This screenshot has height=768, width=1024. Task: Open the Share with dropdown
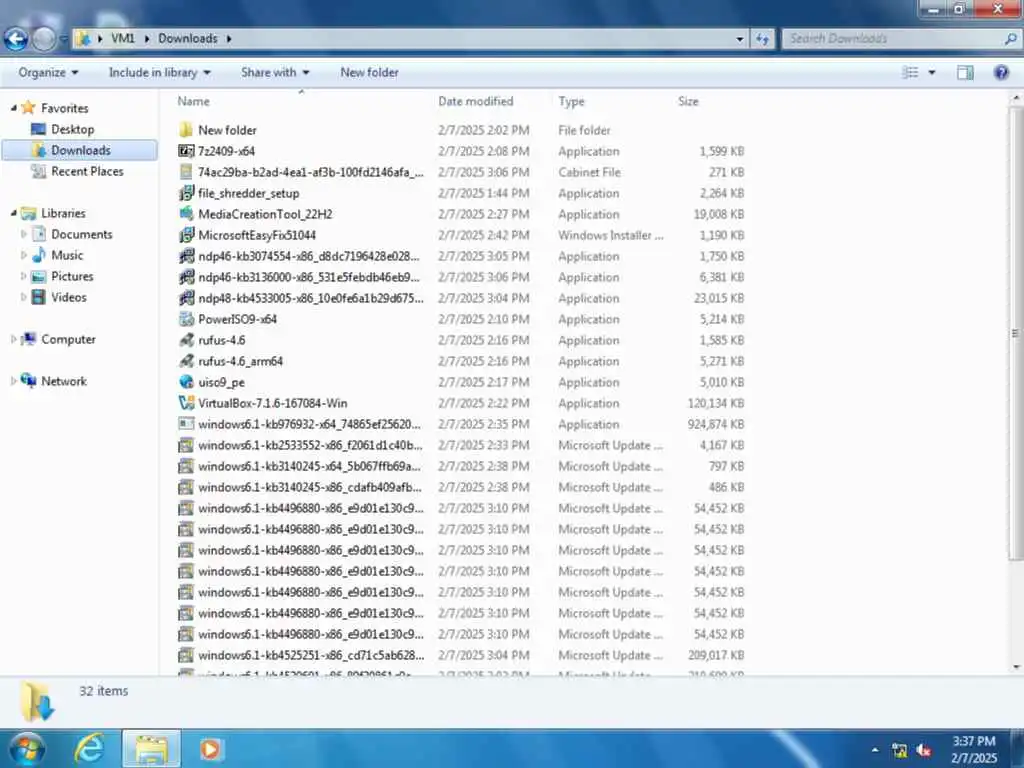pyautogui.click(x=275, y=72)
